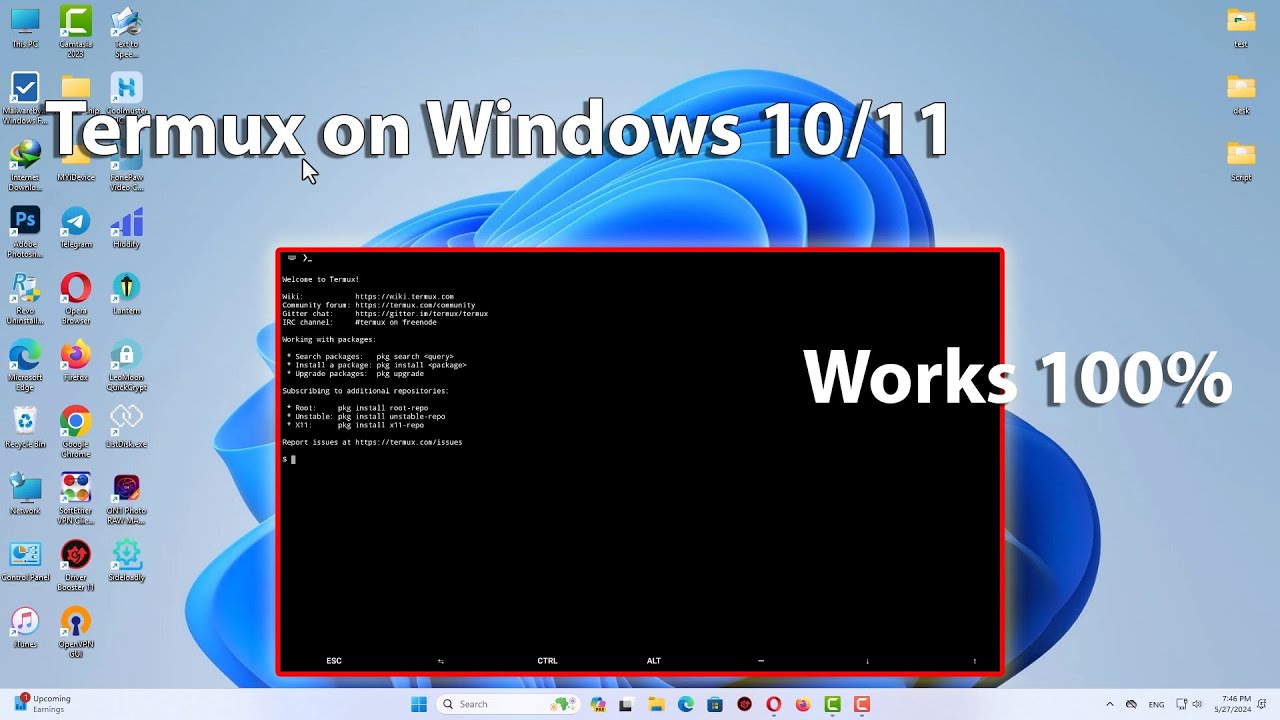Open Microsoft Edge from the taskbar

[x=686, y=704]
